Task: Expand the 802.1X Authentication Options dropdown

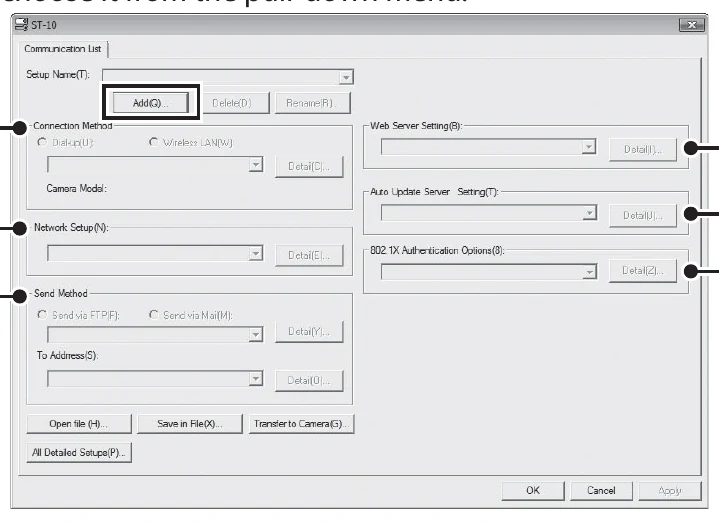Action: (x=589, y=272)
